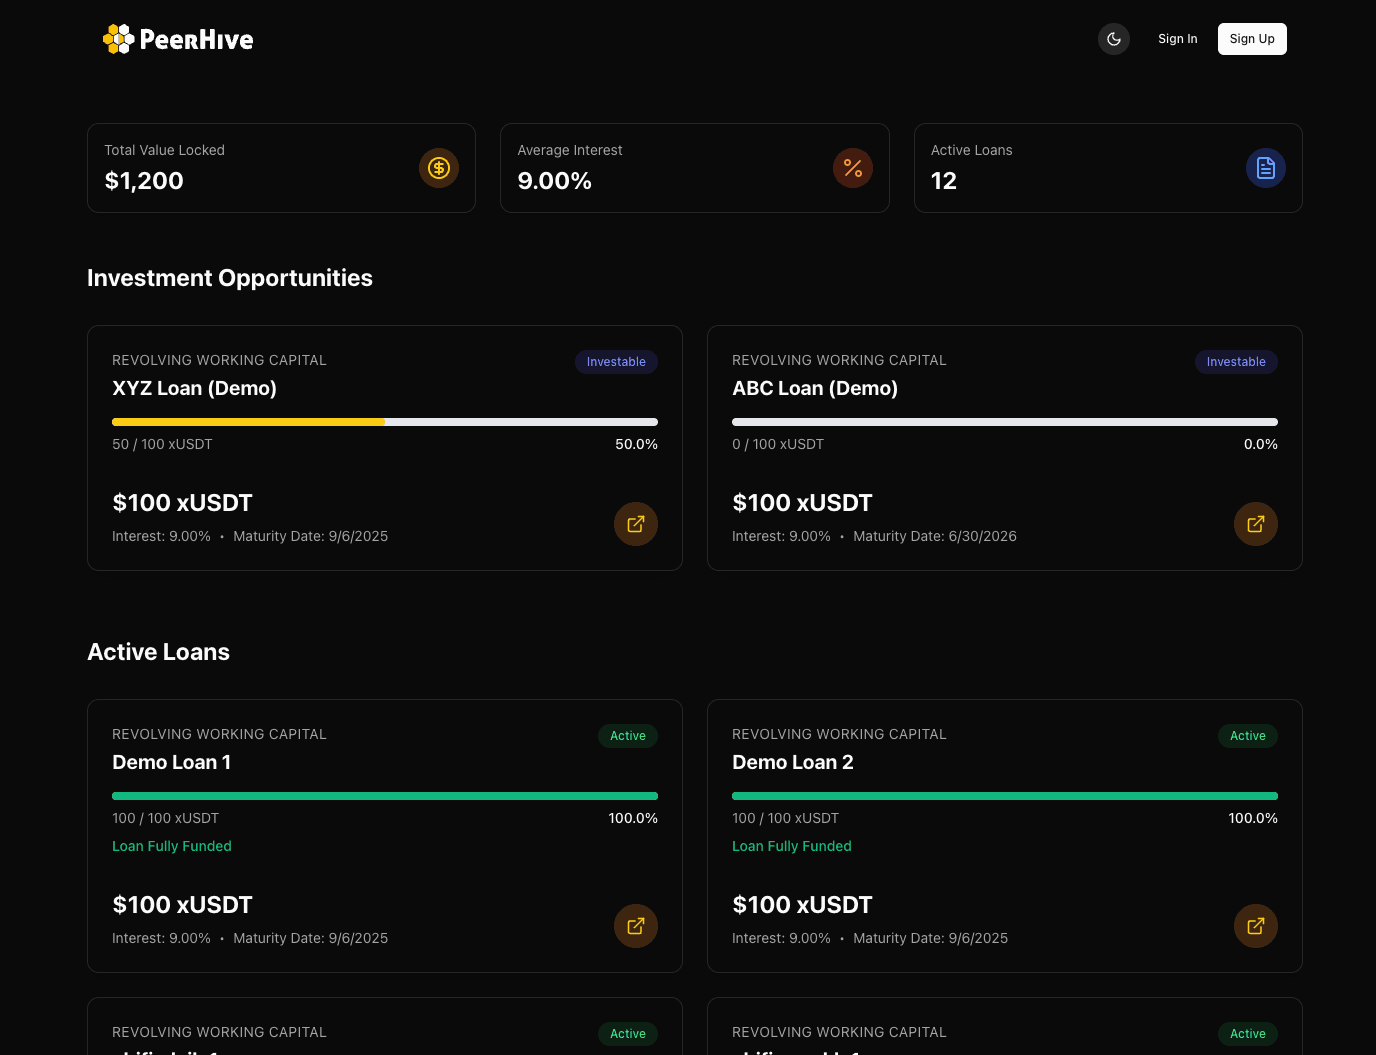Expand the Investment Opportunities section heading

230,278
